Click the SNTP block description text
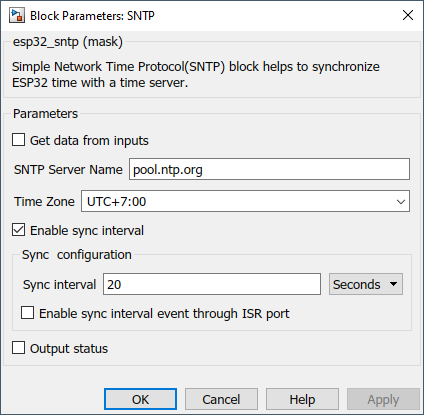Screen dimensions: 424x415 click(x=196, y=75)
